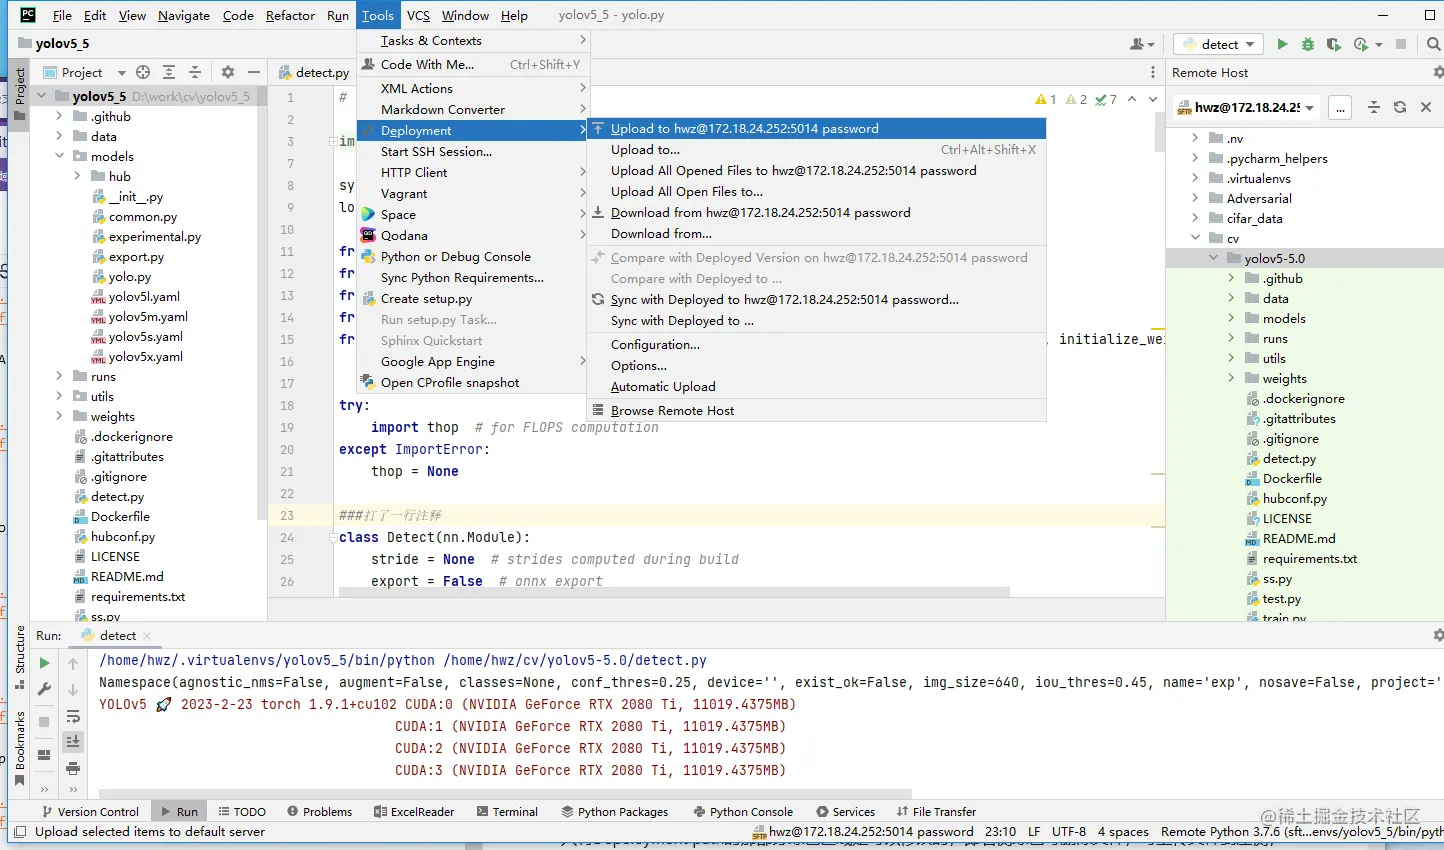Run detect with Coverage shield icon

point(1333,44)
